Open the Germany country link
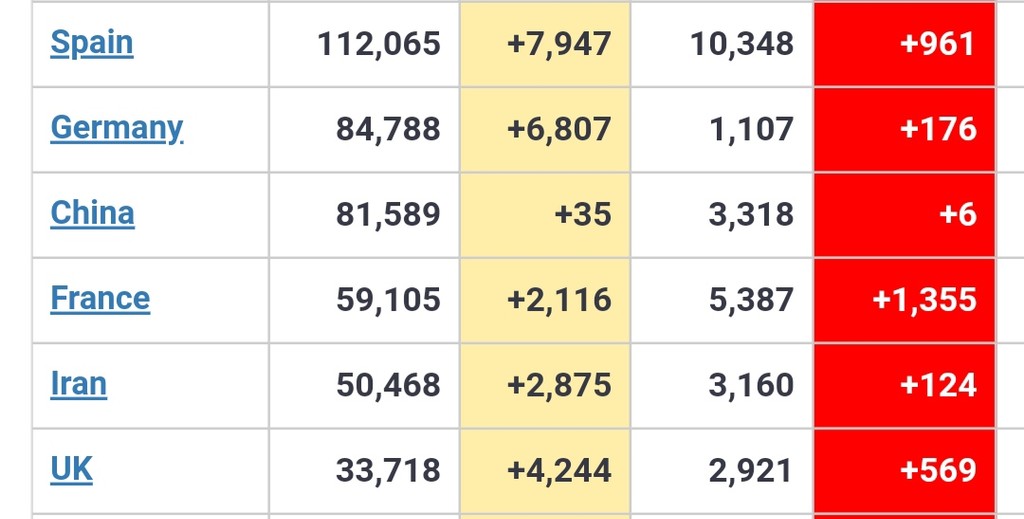Image resolution: width=1024 pixels, height=519 pixels. coord(116,128)
